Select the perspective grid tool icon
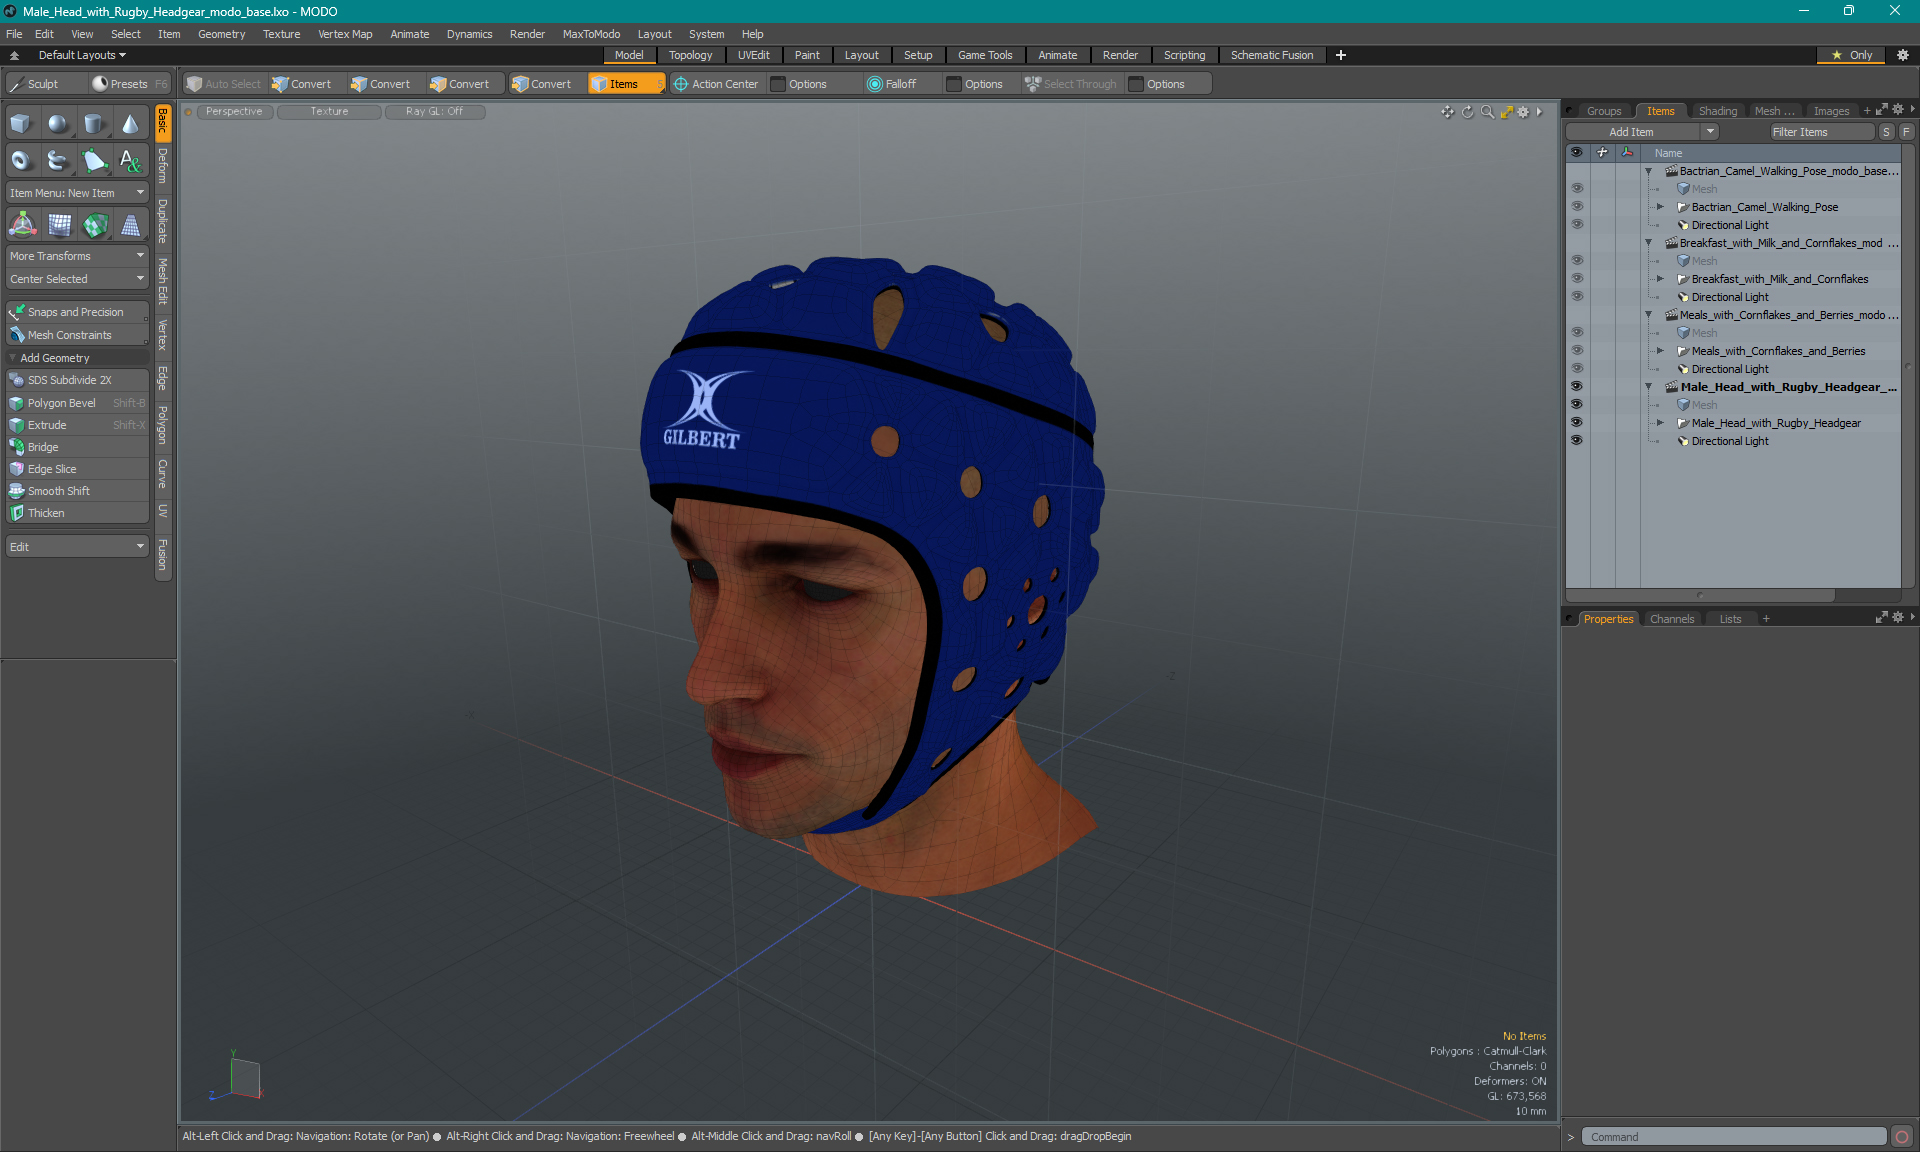This screenshot has height=1152, width=1920. [130, 225]
